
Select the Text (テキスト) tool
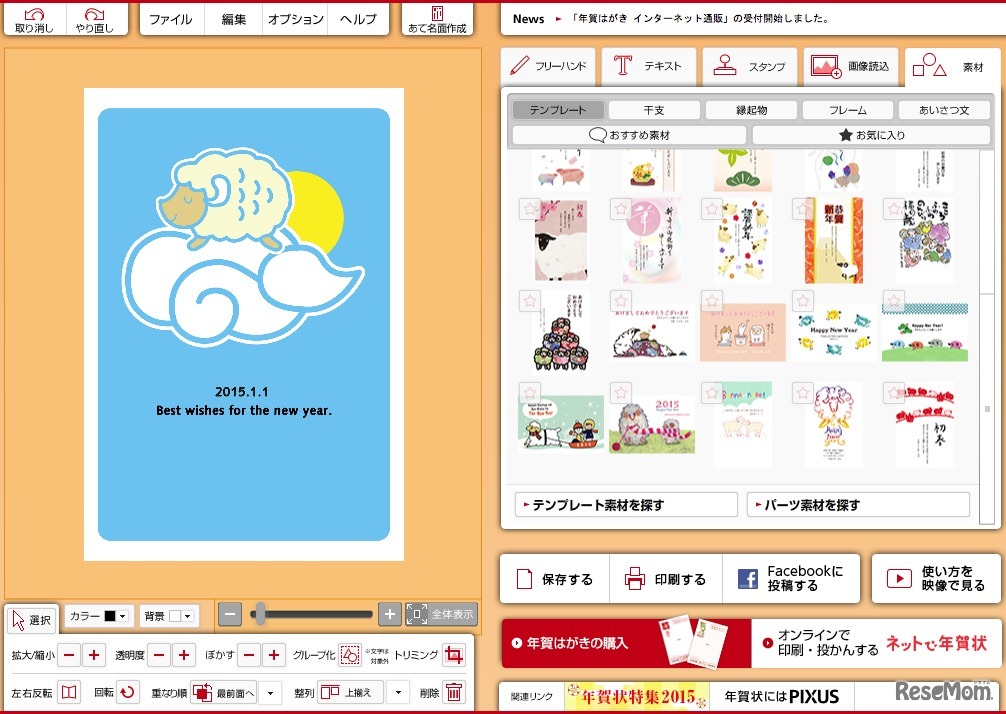point(649,66)
